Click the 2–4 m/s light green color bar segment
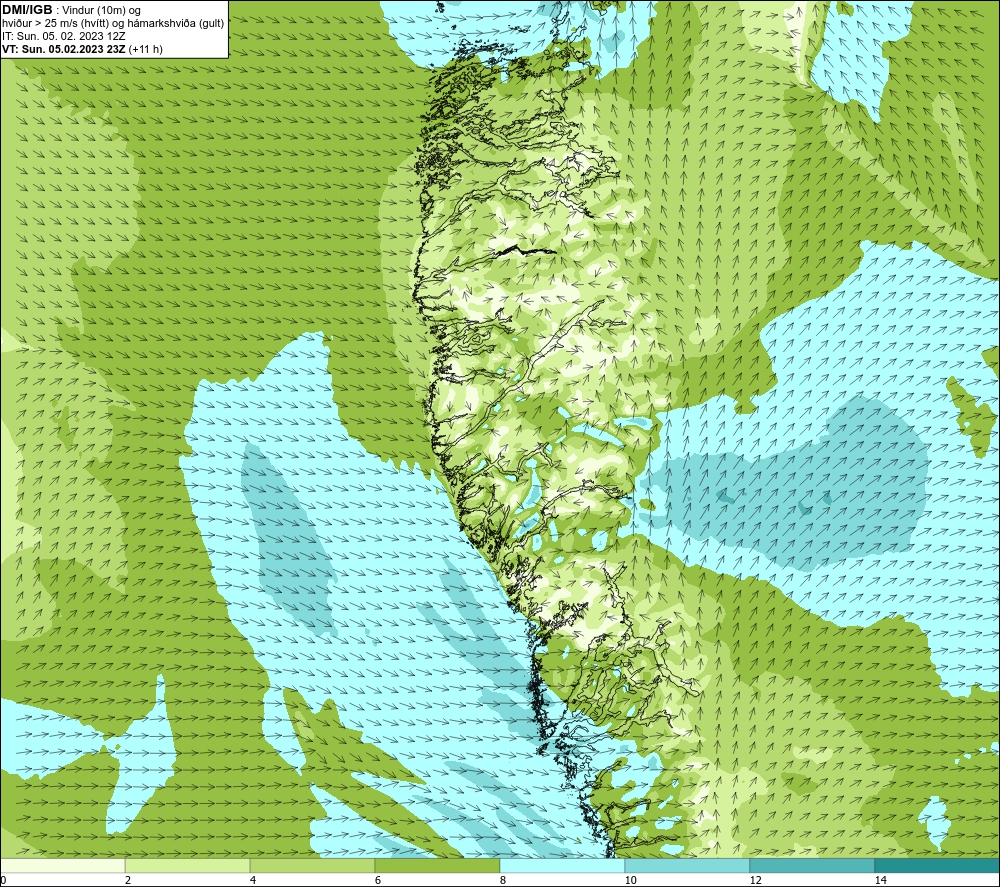Viewport: 1000px width, 887px height. (x=188, y=865)
